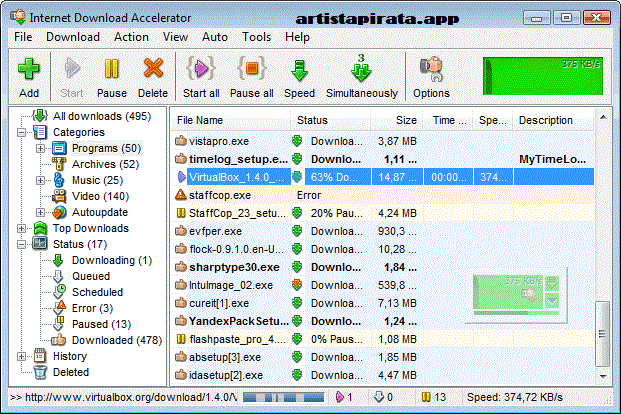Sort by Size column header
Screen dimensions: 621x414
click(x=396, y=120)
